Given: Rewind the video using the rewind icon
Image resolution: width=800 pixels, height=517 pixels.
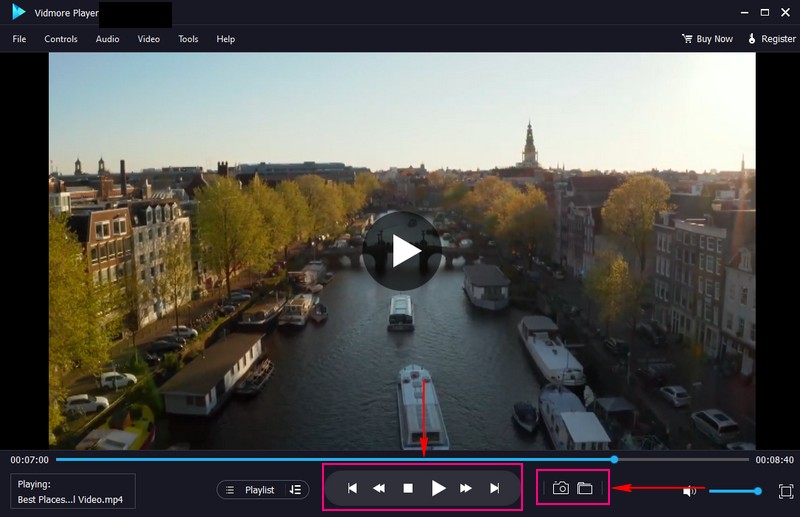Looking at the screenshot, I should coord(380,489).
